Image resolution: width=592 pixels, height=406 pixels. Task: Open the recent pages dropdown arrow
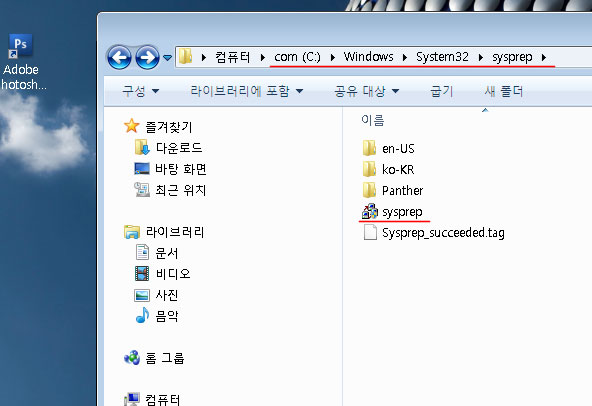coord(167,58)
